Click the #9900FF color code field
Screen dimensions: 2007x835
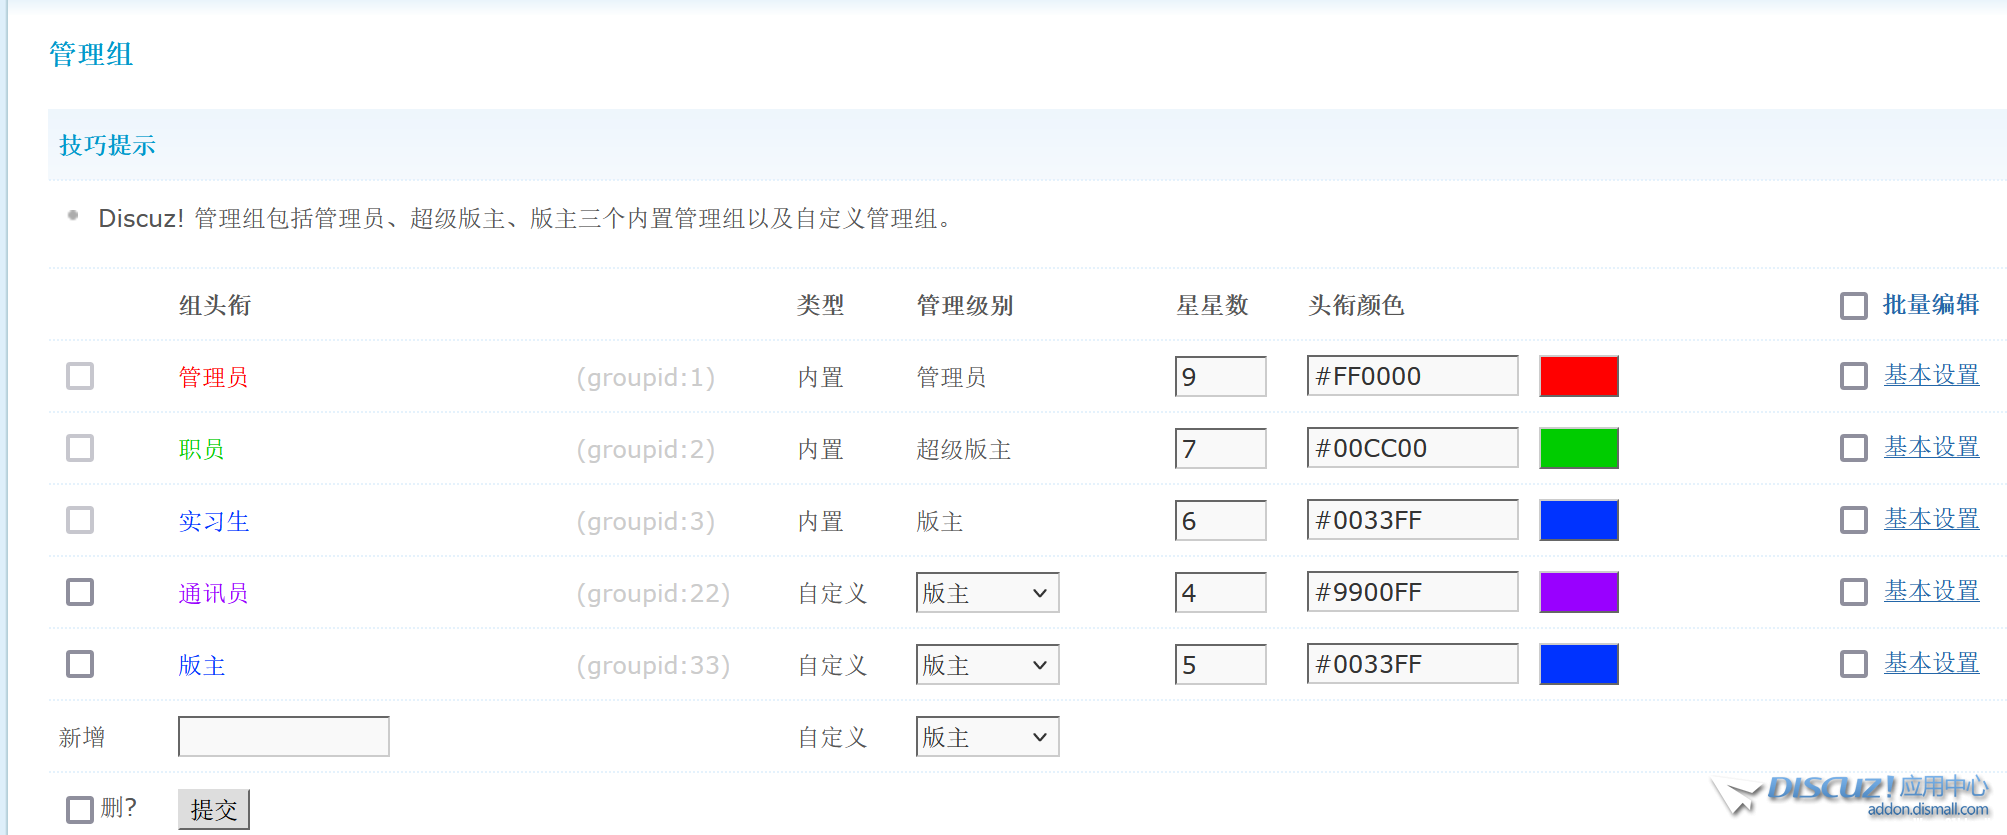pos(1411,593)
